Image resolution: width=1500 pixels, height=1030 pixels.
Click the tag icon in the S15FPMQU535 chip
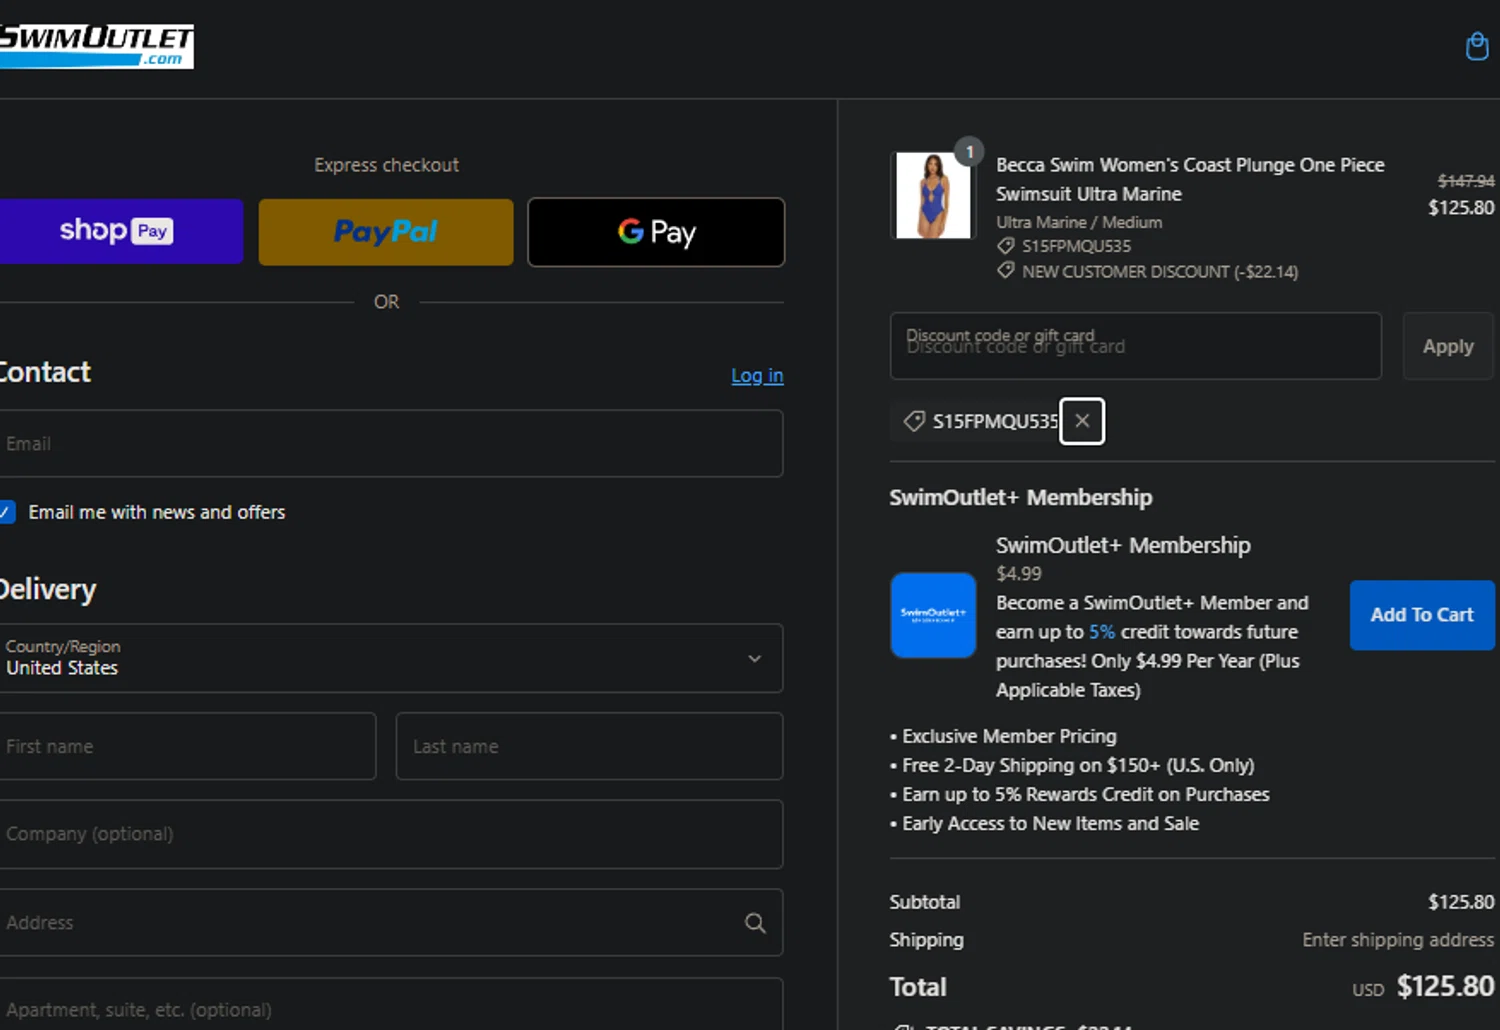(914, 421)
